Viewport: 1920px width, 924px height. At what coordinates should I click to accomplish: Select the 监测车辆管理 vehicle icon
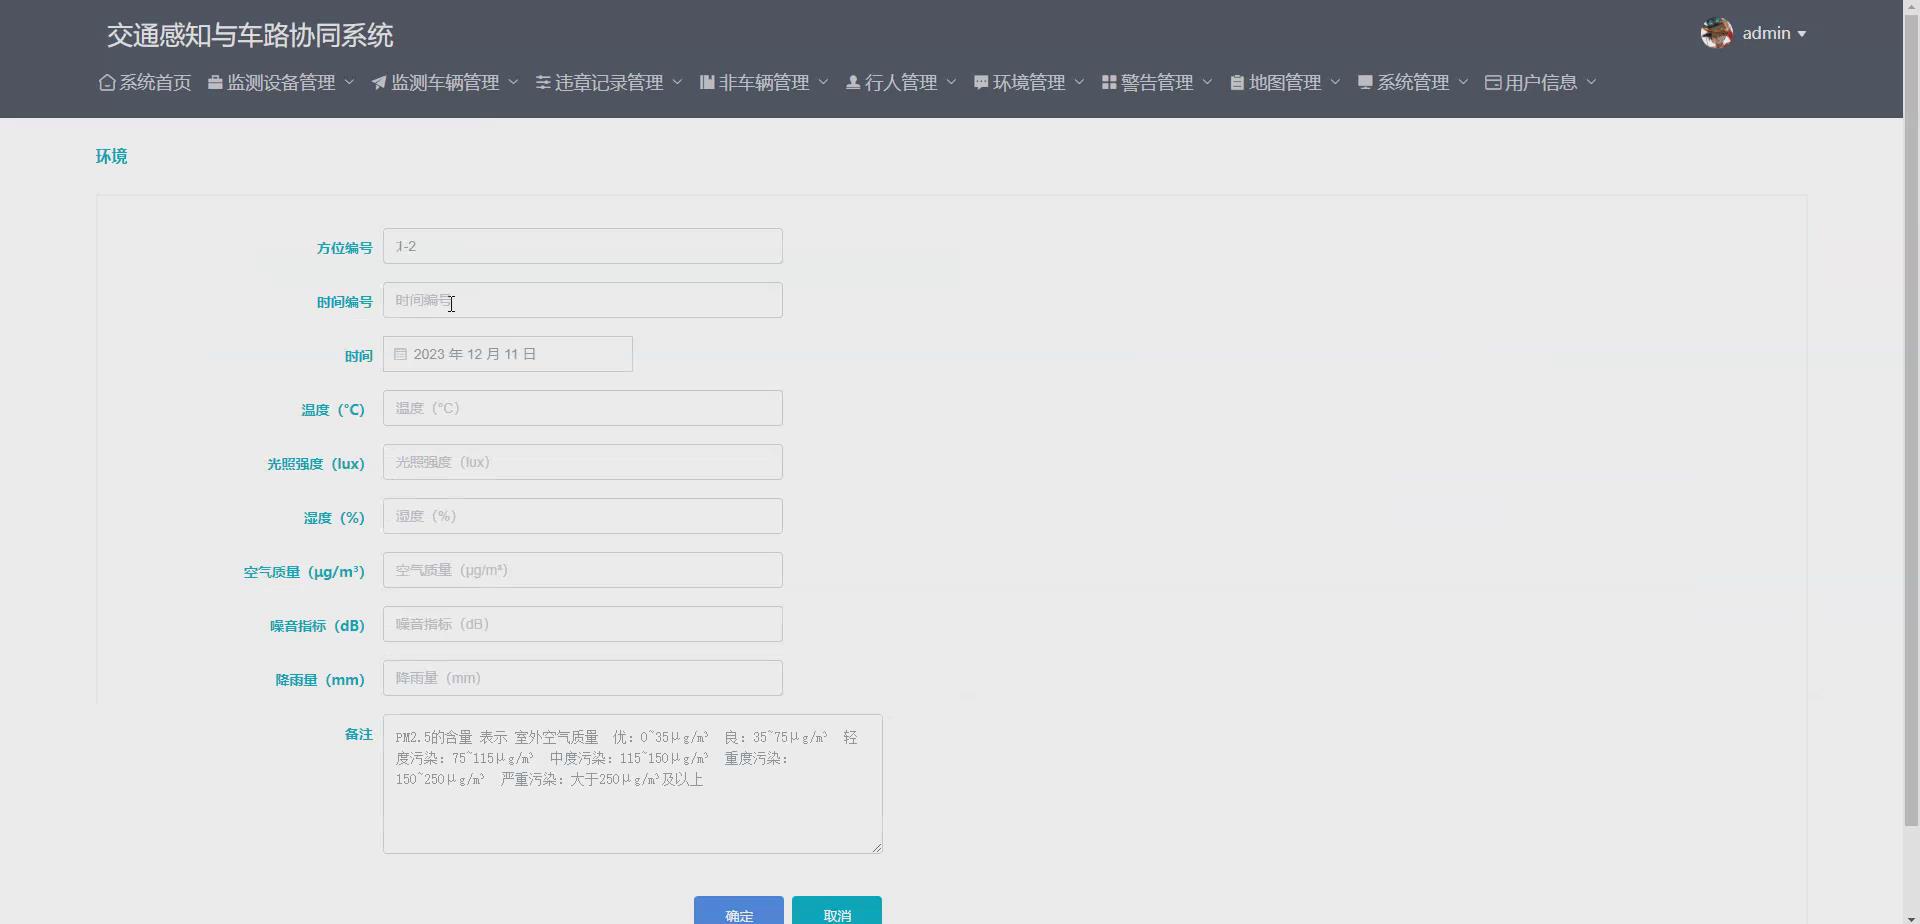point(380,82)
